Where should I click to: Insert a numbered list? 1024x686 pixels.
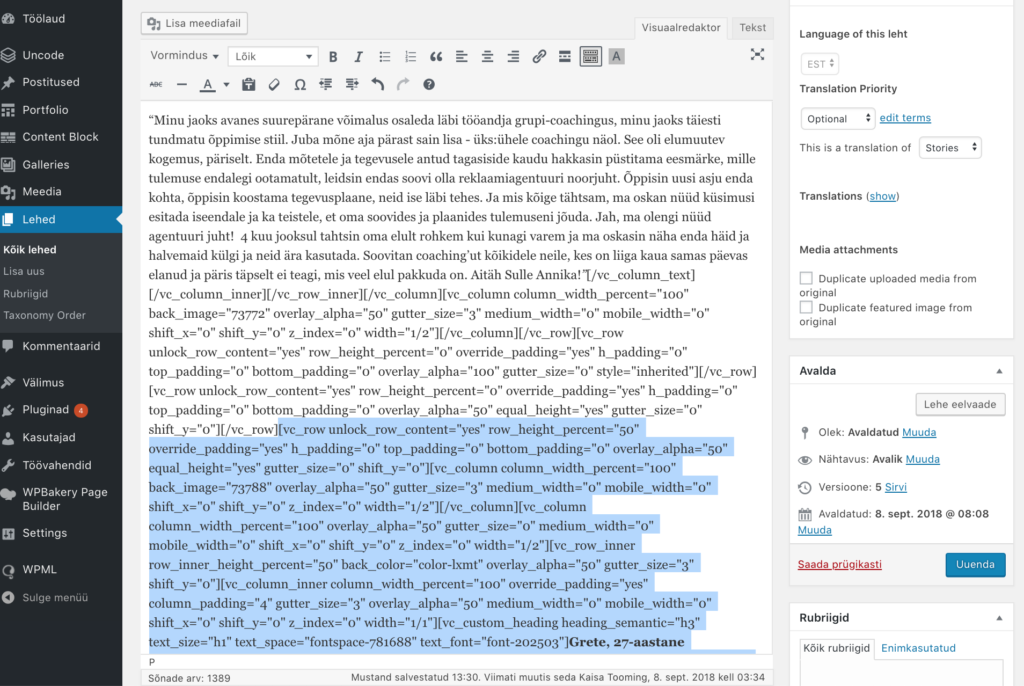(x=410, y=57)
